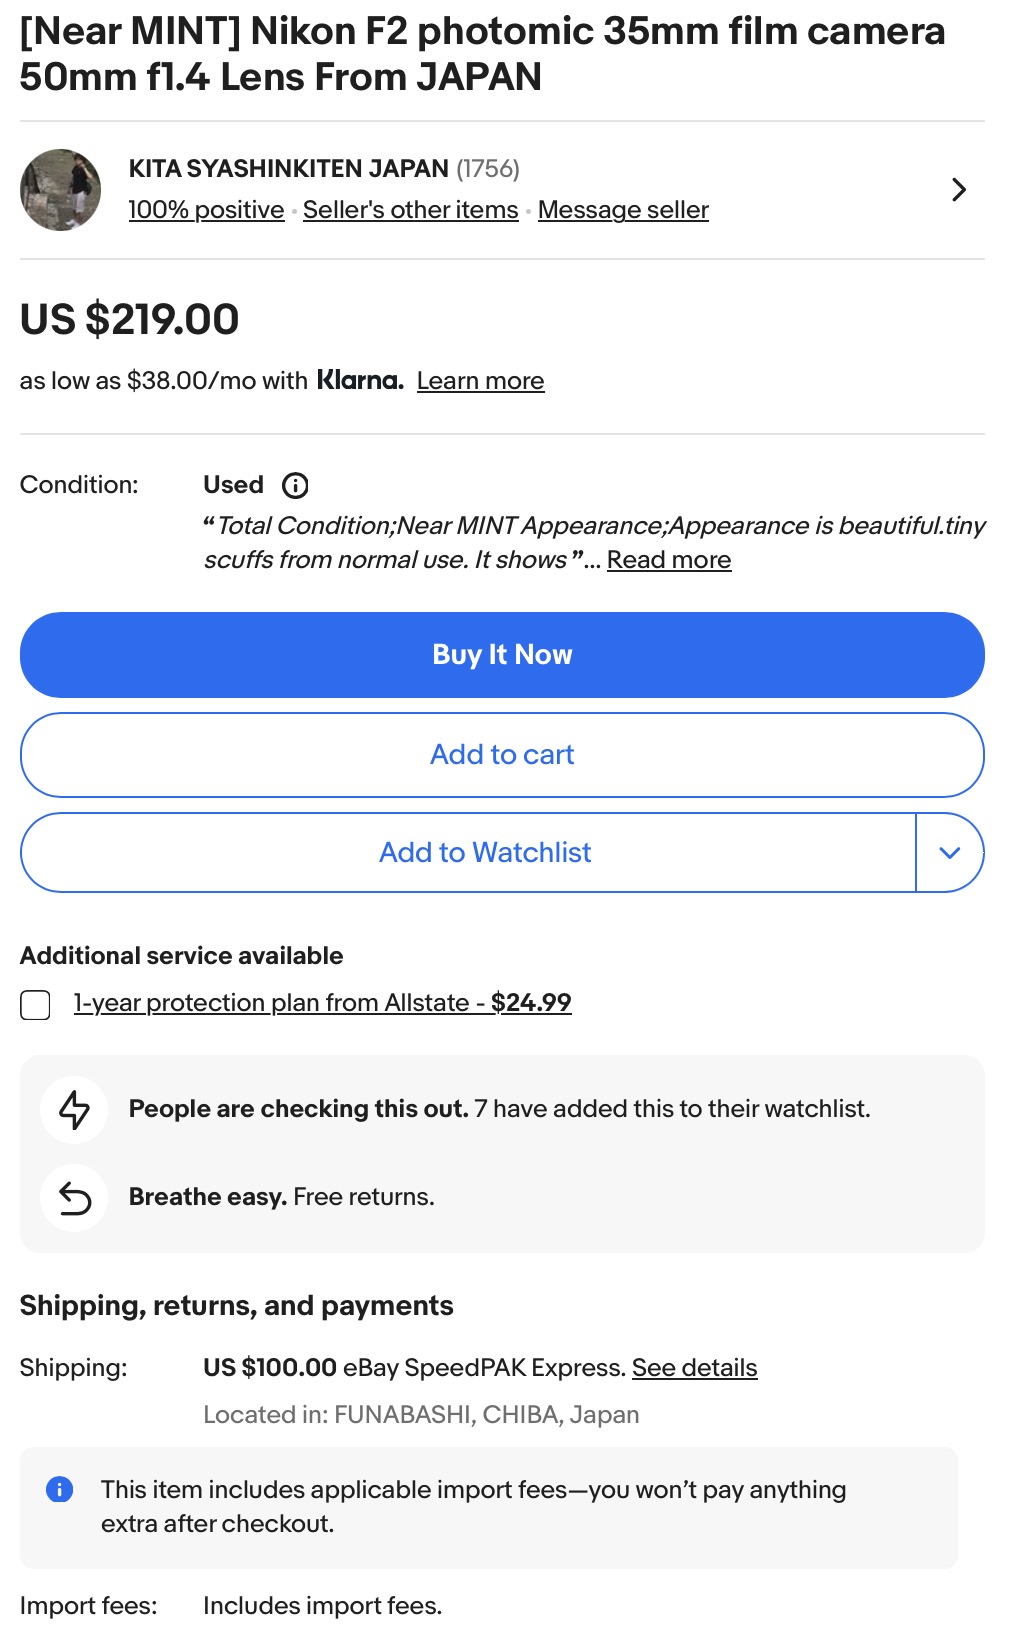The width and height of the screenshot is (1020, 1638).
Task: Open seller details with right chevron
Action: (958, 190)
